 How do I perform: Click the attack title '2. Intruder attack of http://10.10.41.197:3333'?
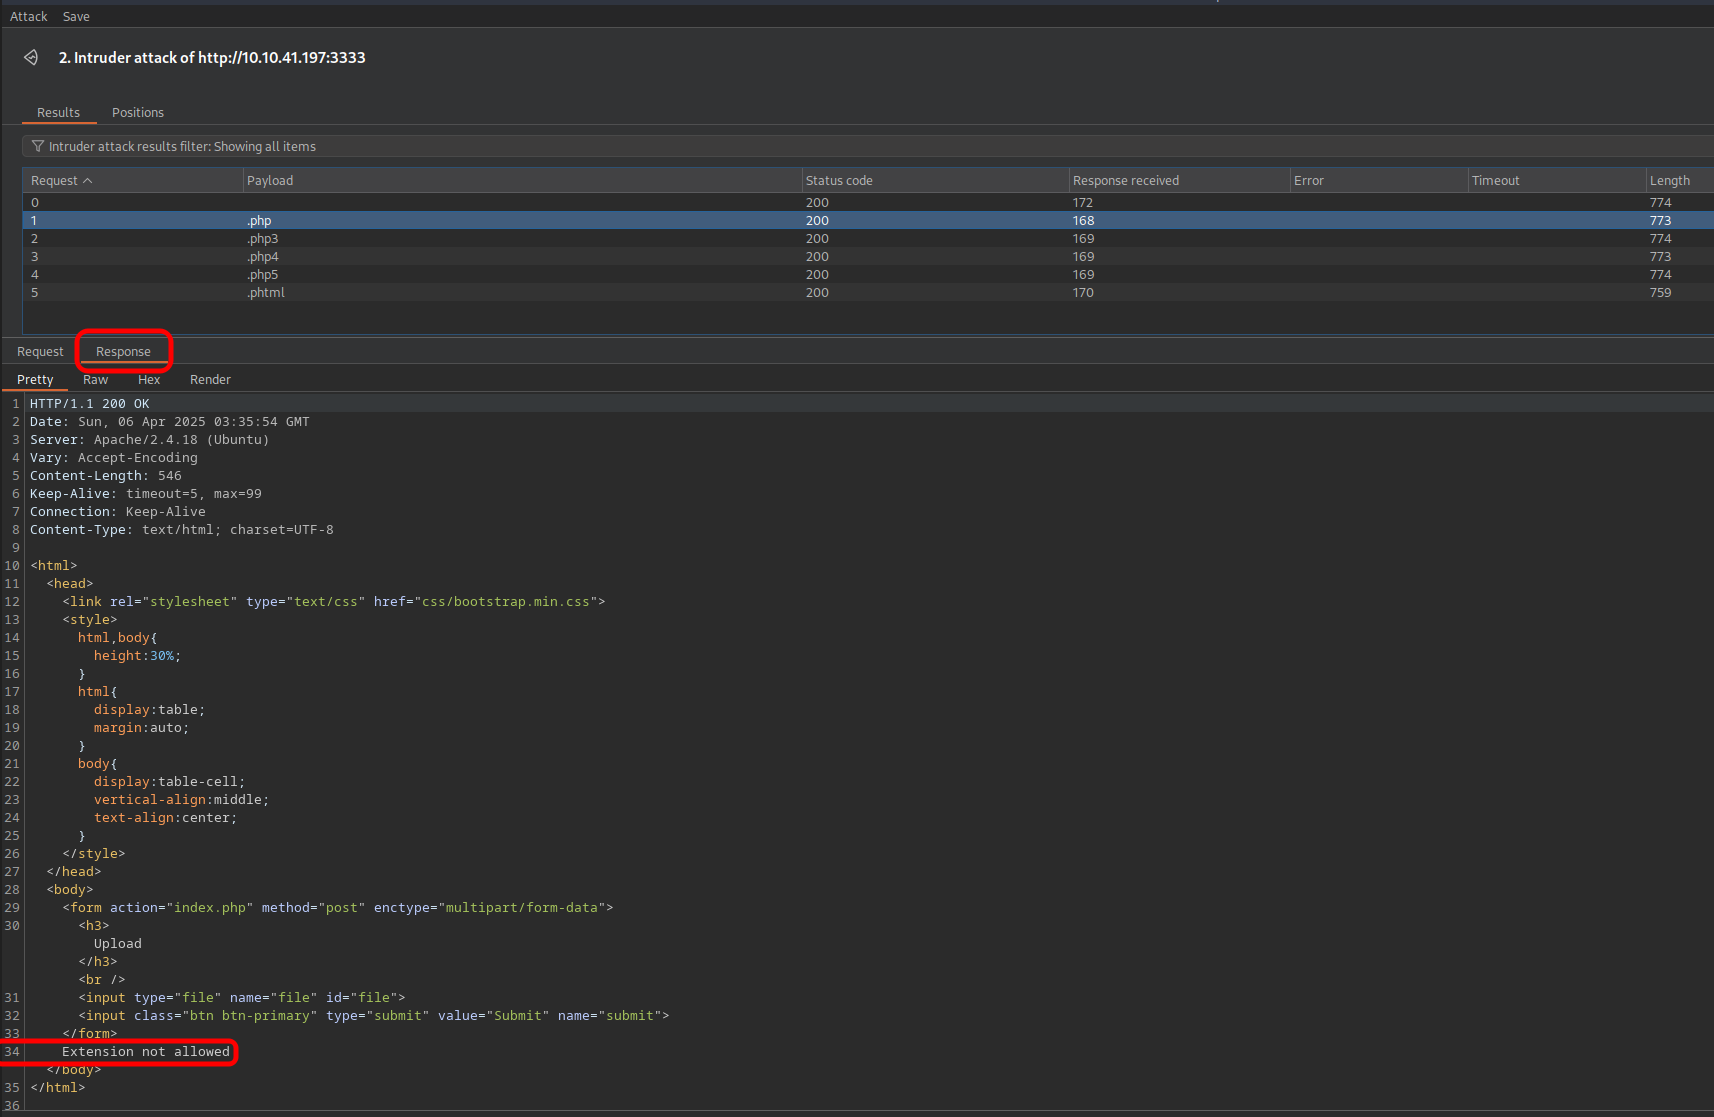212,58
